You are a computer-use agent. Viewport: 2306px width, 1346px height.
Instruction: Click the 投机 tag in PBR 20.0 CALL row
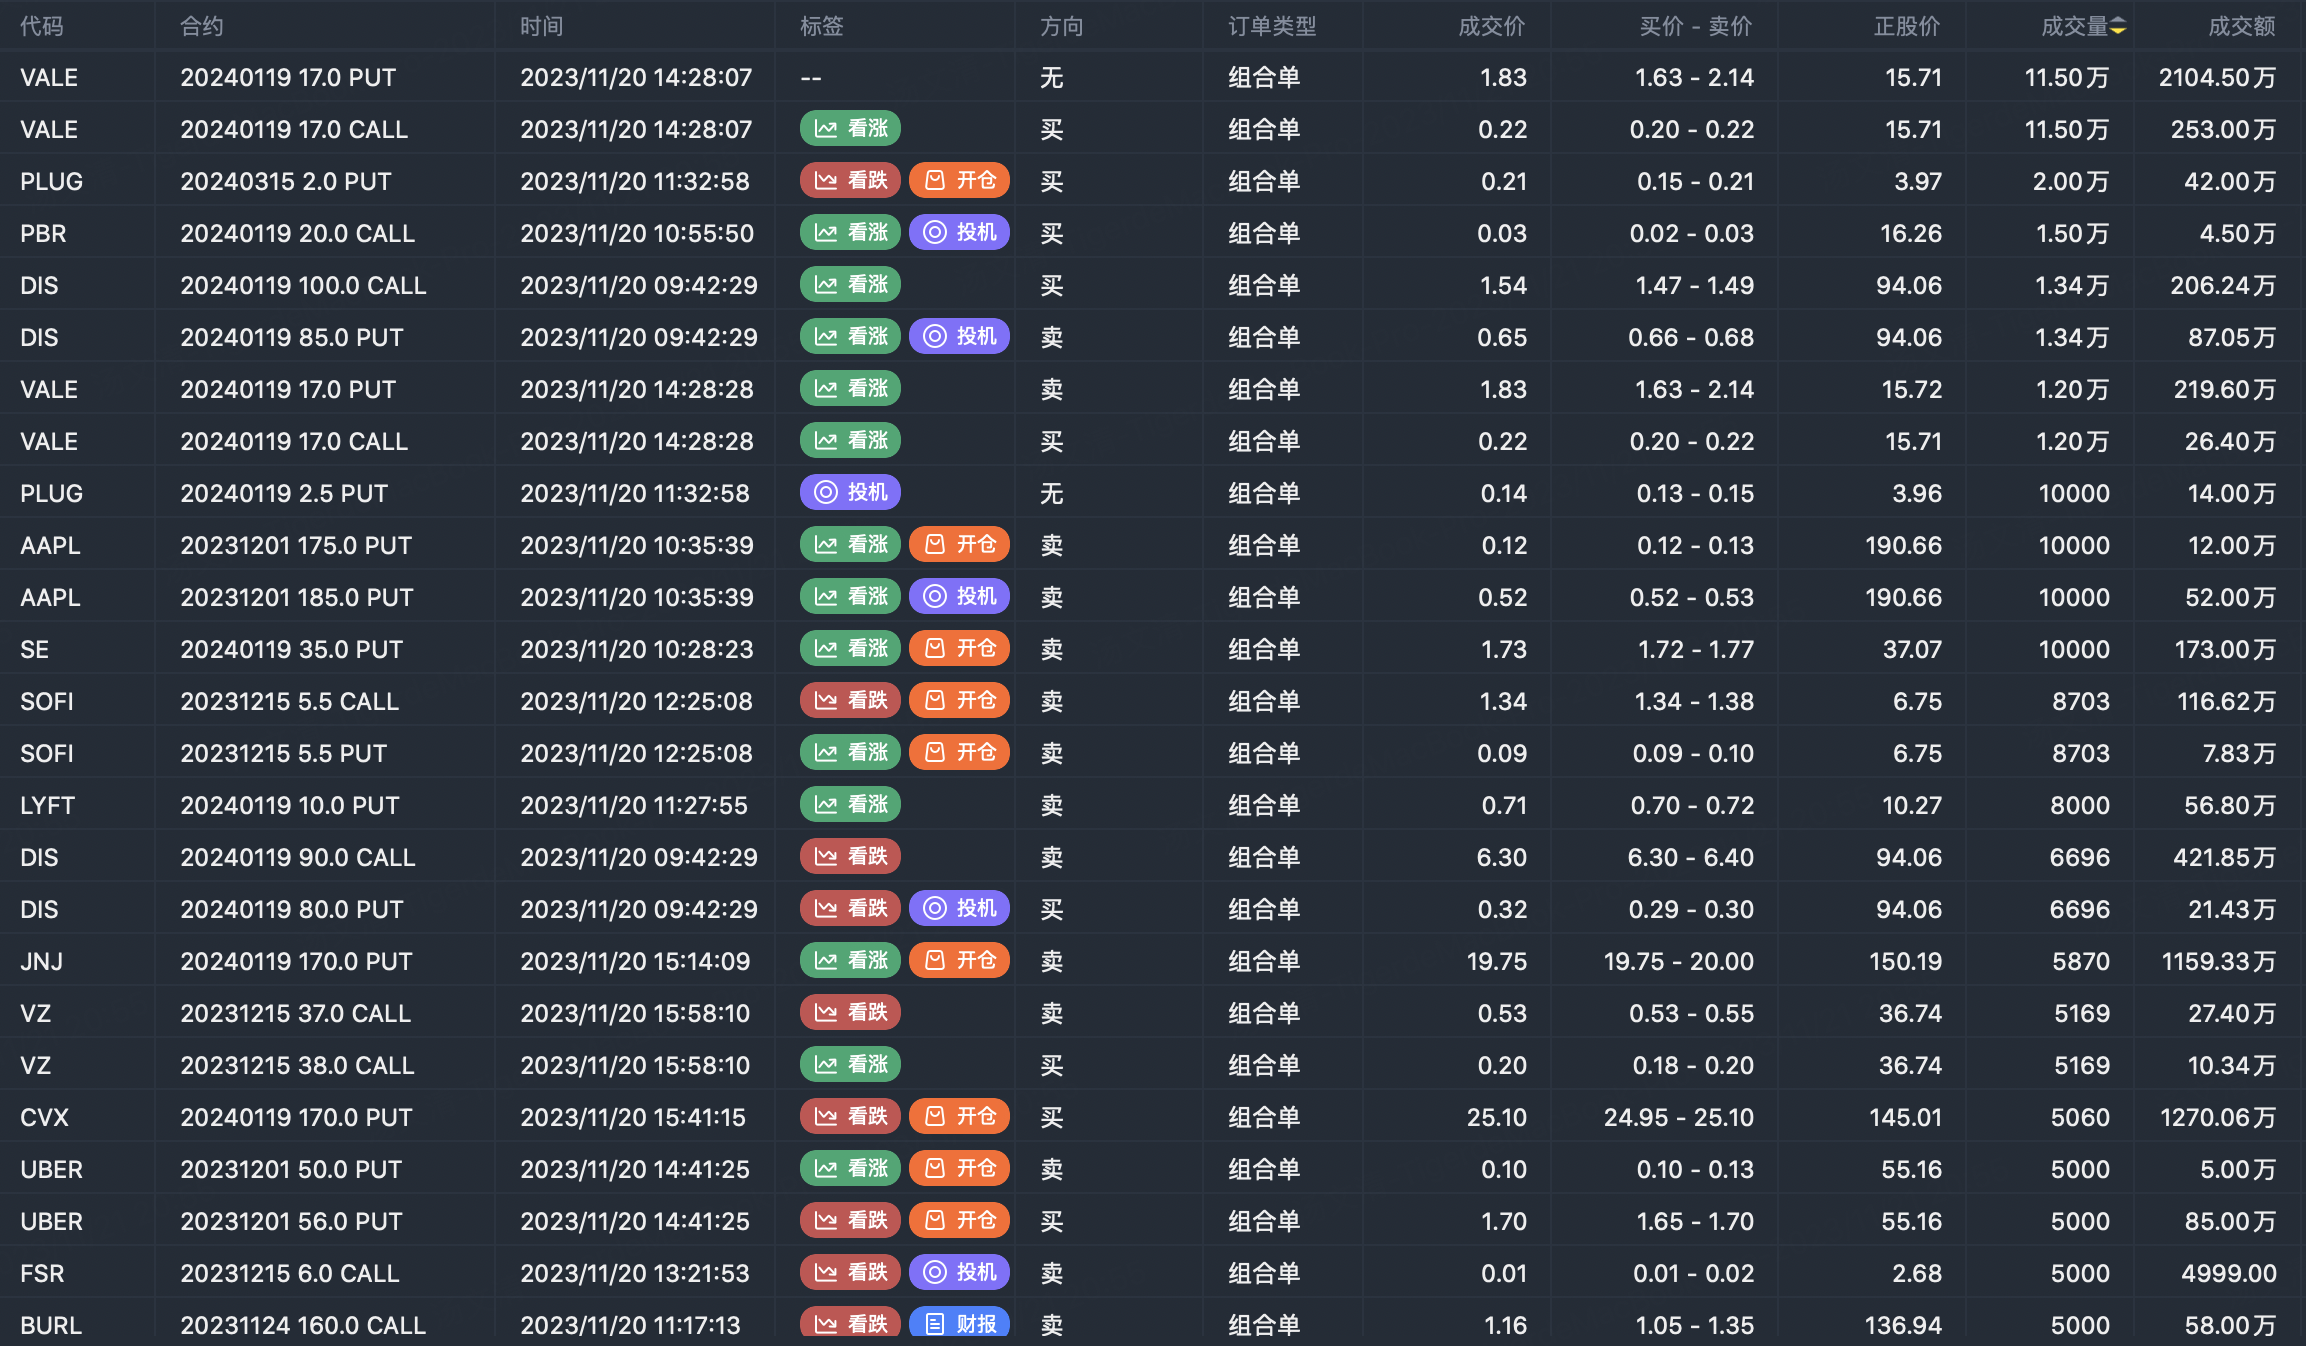959,233
